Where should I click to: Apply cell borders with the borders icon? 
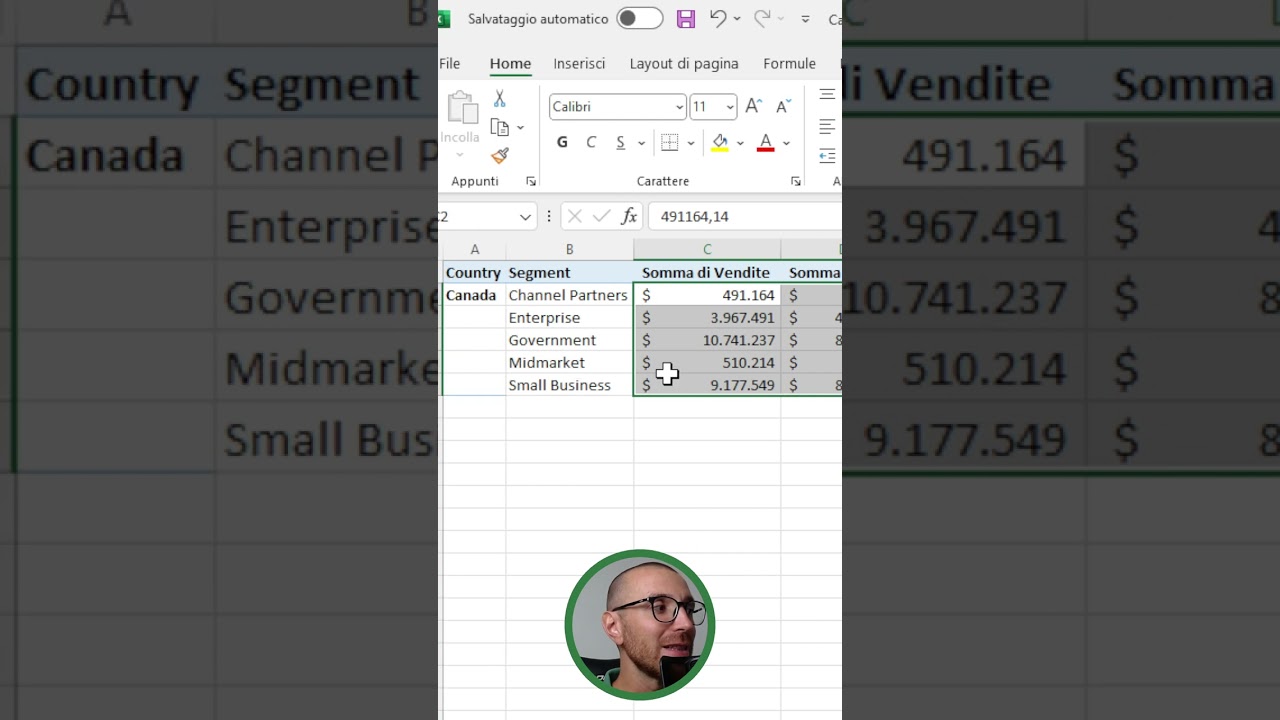pyautogui.click(x=670, y=143)
